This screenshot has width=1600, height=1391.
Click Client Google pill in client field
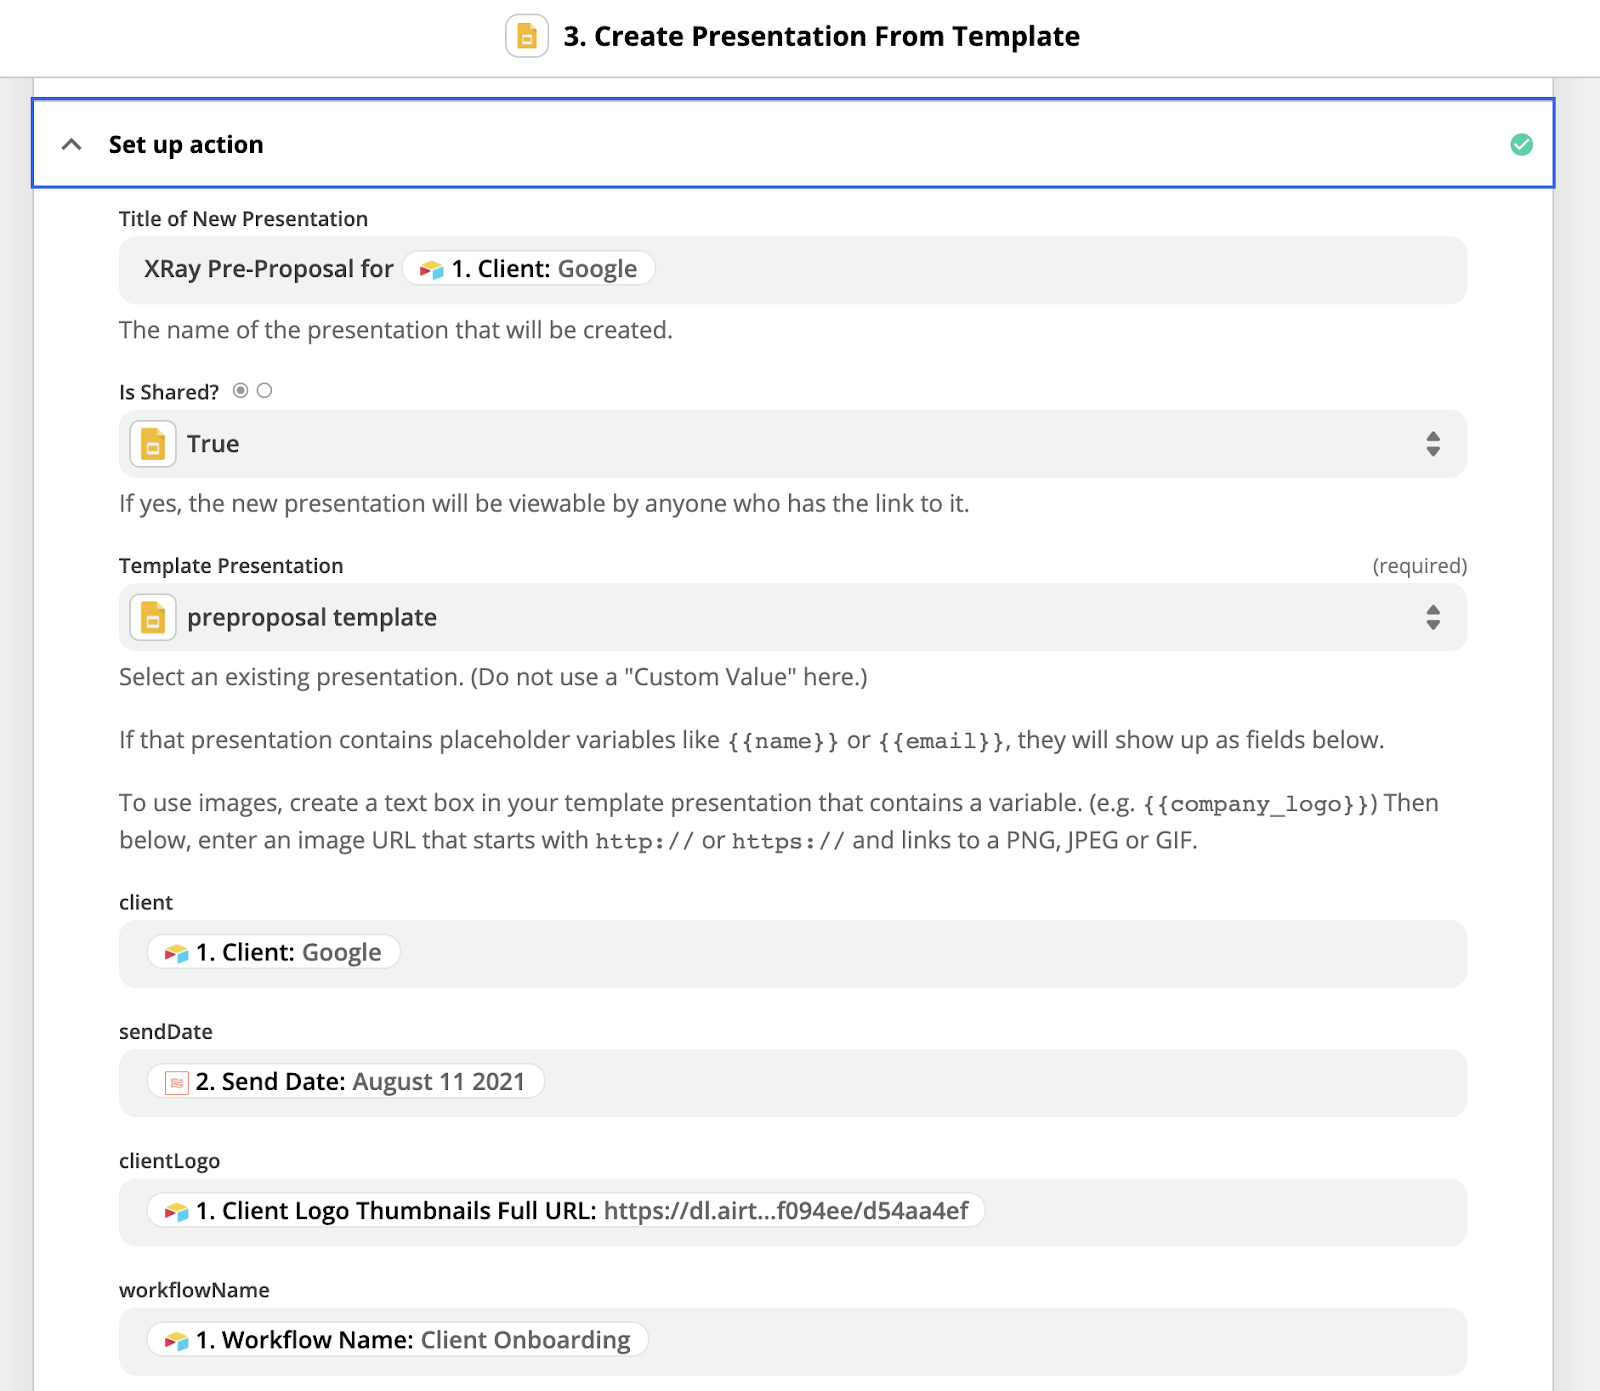click(274, 953)
